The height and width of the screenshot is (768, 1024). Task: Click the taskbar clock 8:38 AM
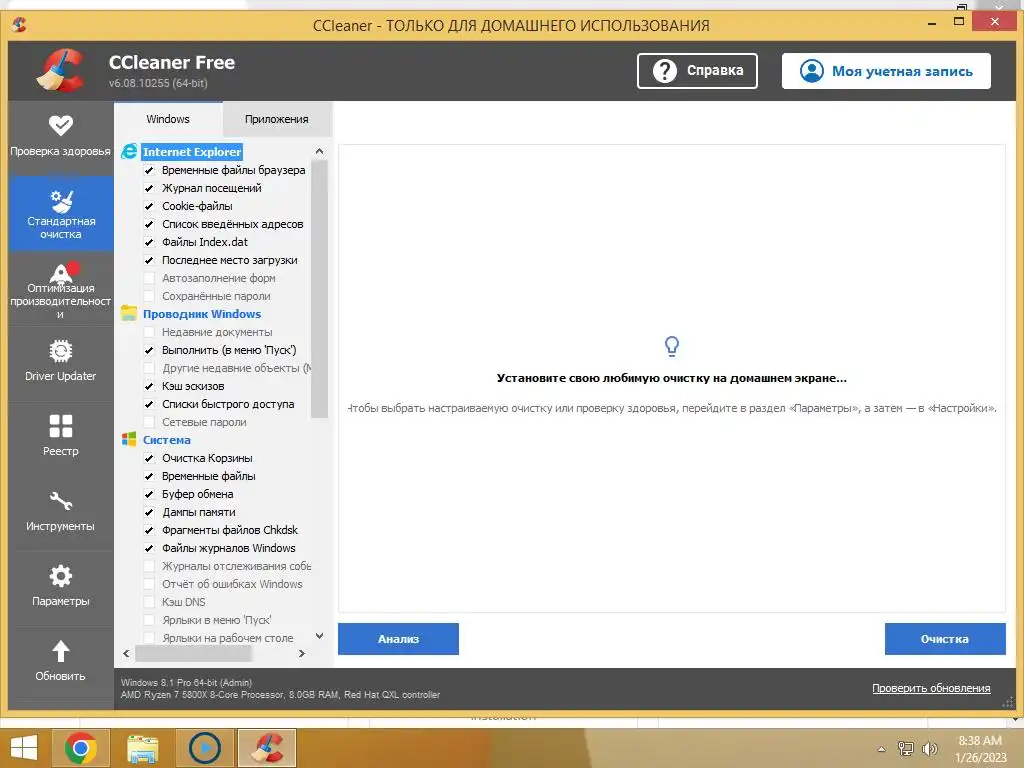(980, 741)
